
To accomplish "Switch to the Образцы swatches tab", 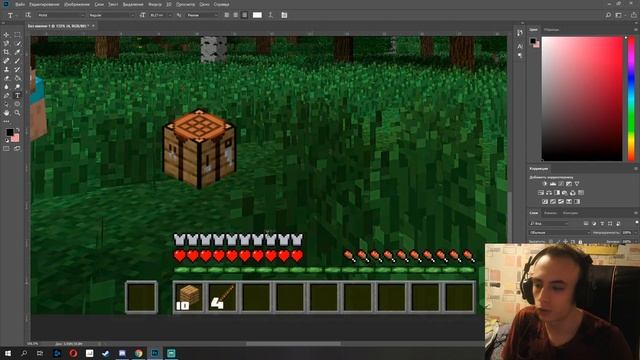I will click(551, 30).
